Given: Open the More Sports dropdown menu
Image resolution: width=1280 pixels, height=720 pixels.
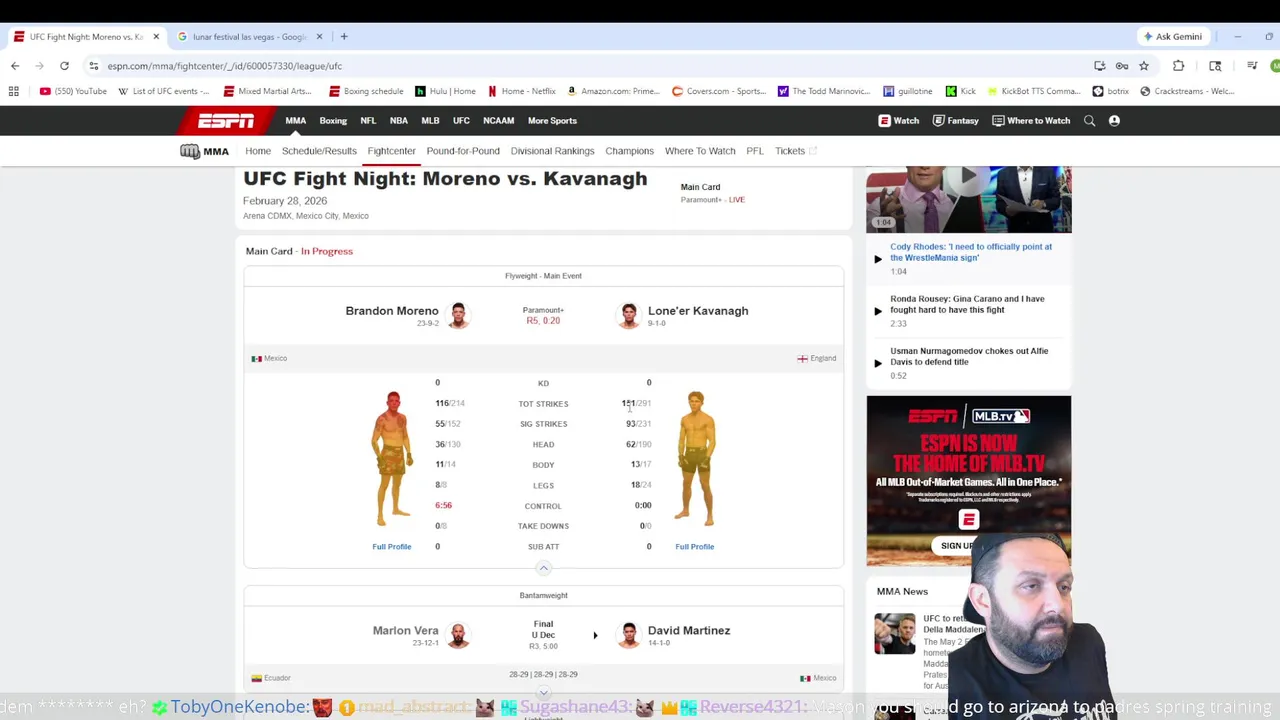Looking at the screenshot, I should pos(552,121).
